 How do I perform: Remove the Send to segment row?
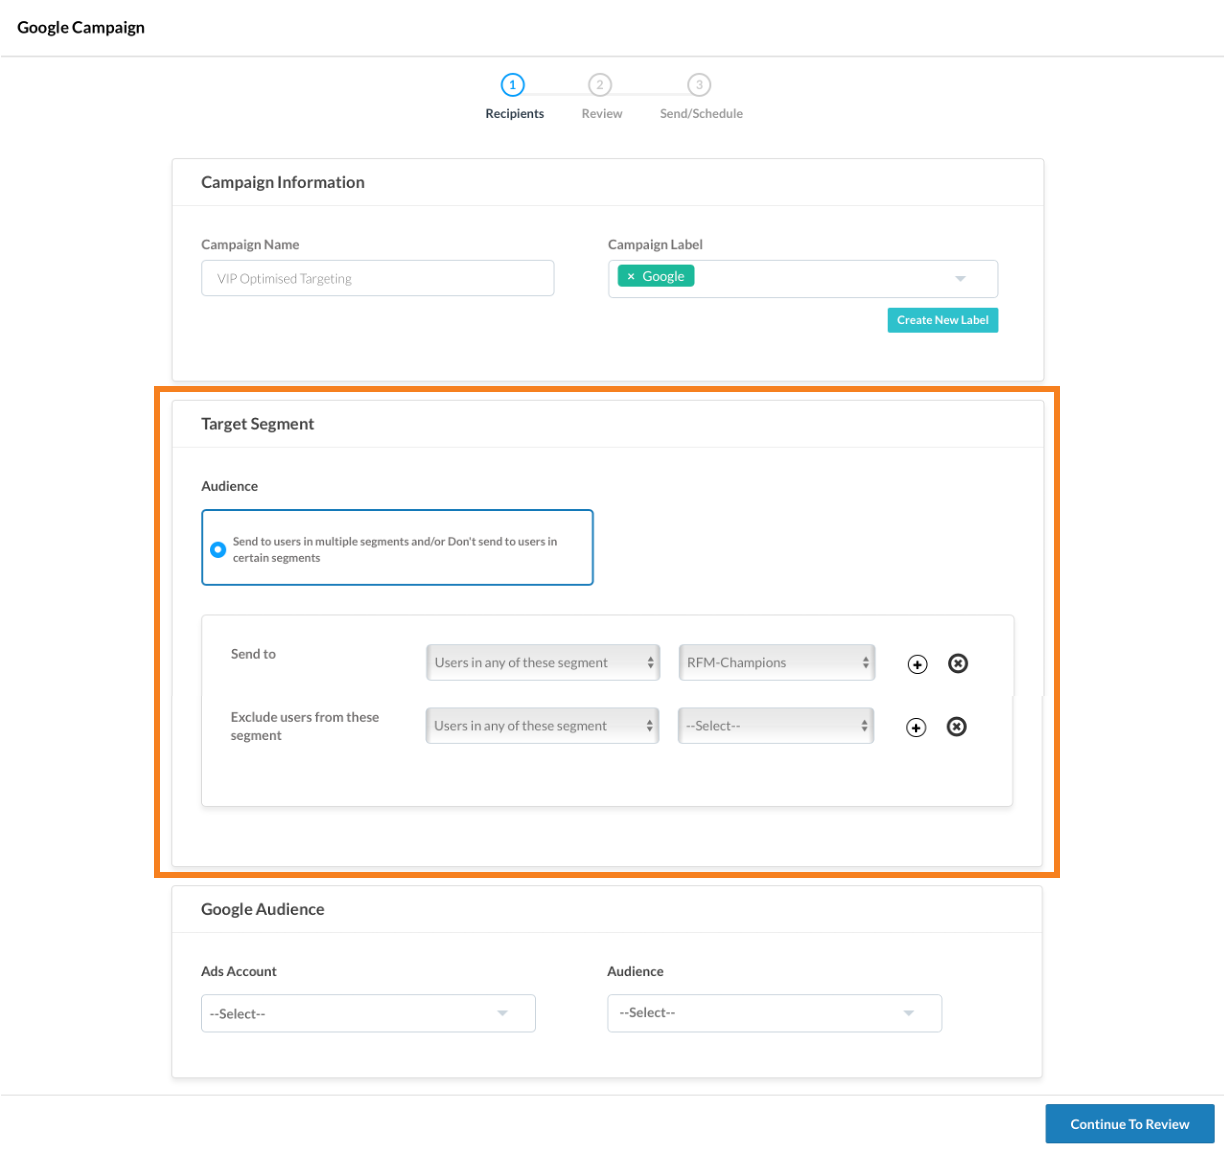pyautogui.click(x=958, y=663)
